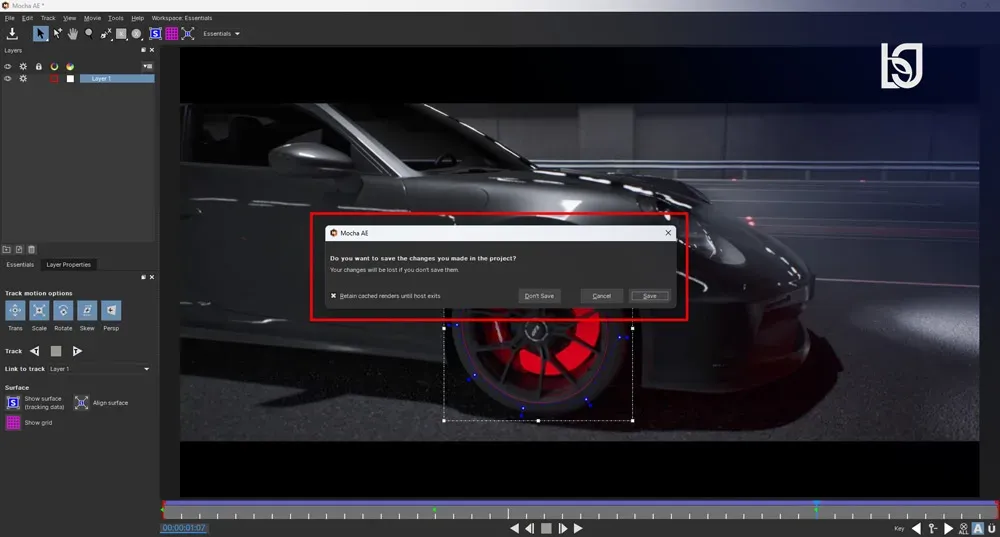
Task: Select the Zoom magnifier tool
Action: [x=89, y=34]
